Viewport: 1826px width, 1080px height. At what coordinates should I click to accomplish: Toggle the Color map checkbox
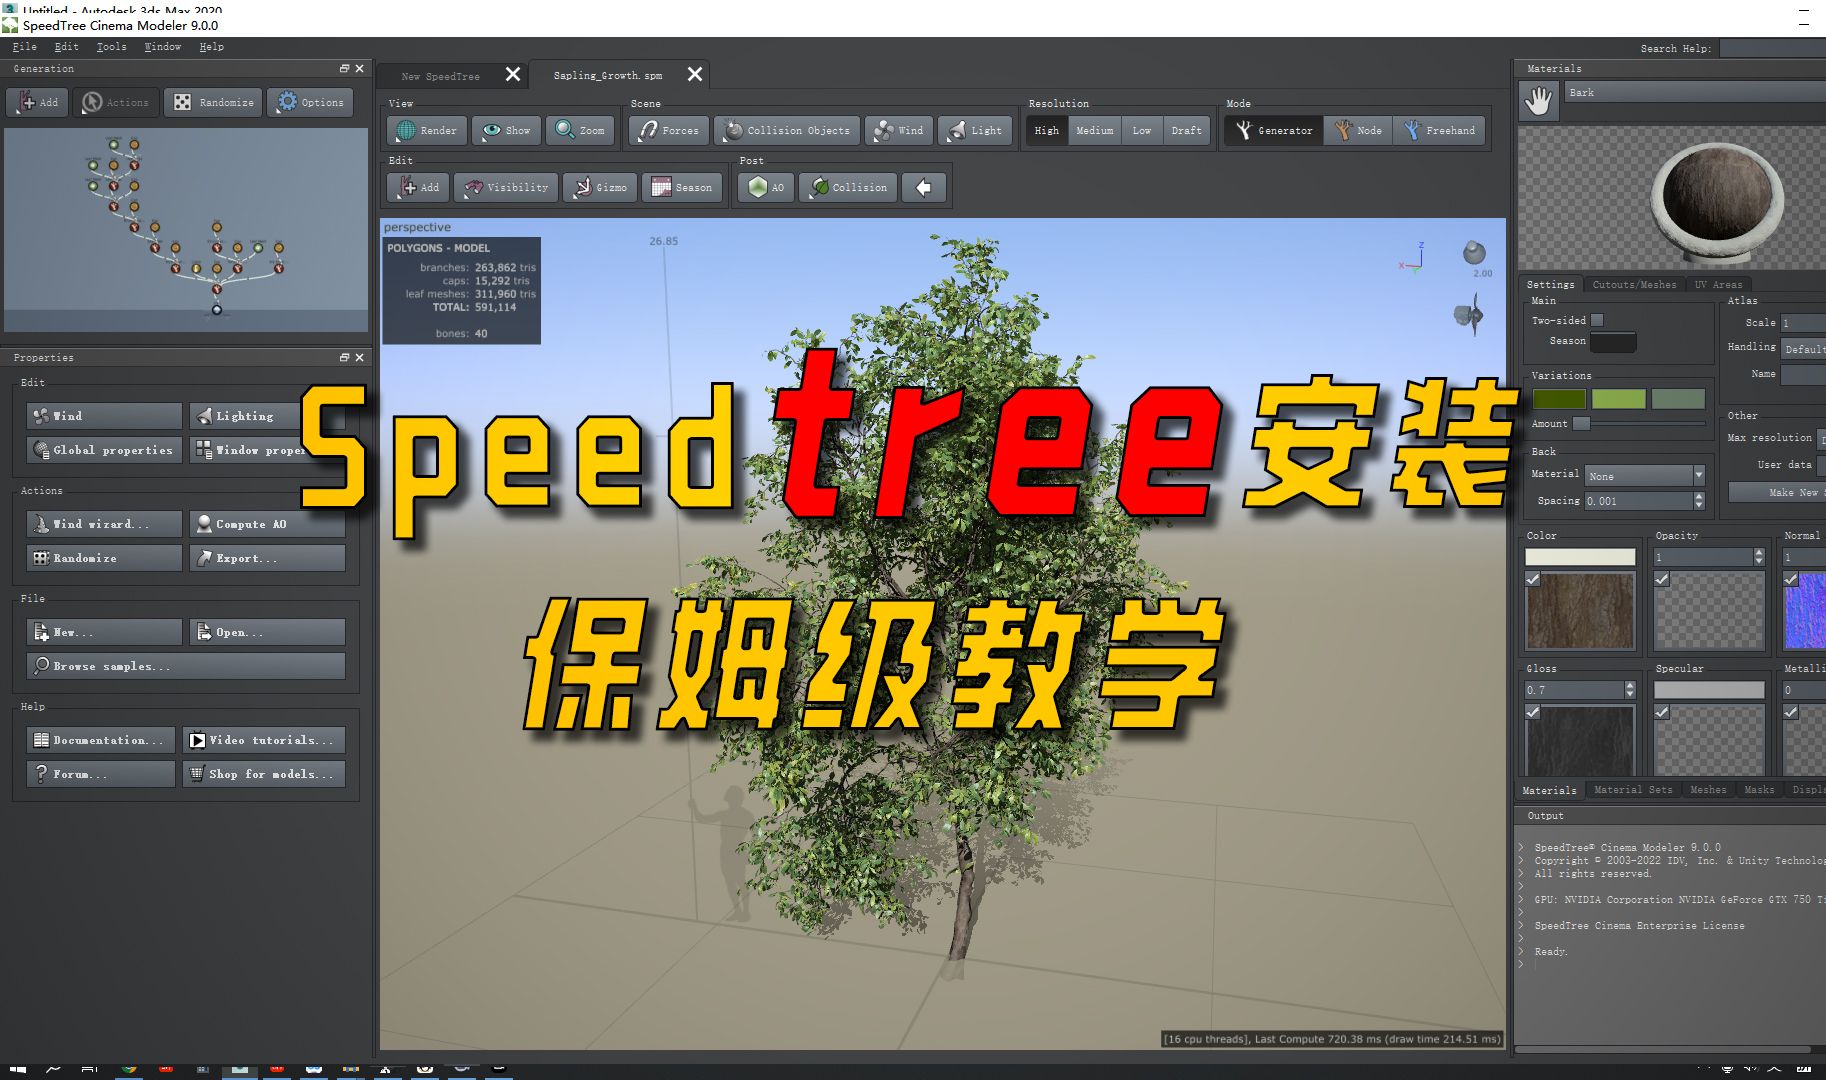(1533, 579)
